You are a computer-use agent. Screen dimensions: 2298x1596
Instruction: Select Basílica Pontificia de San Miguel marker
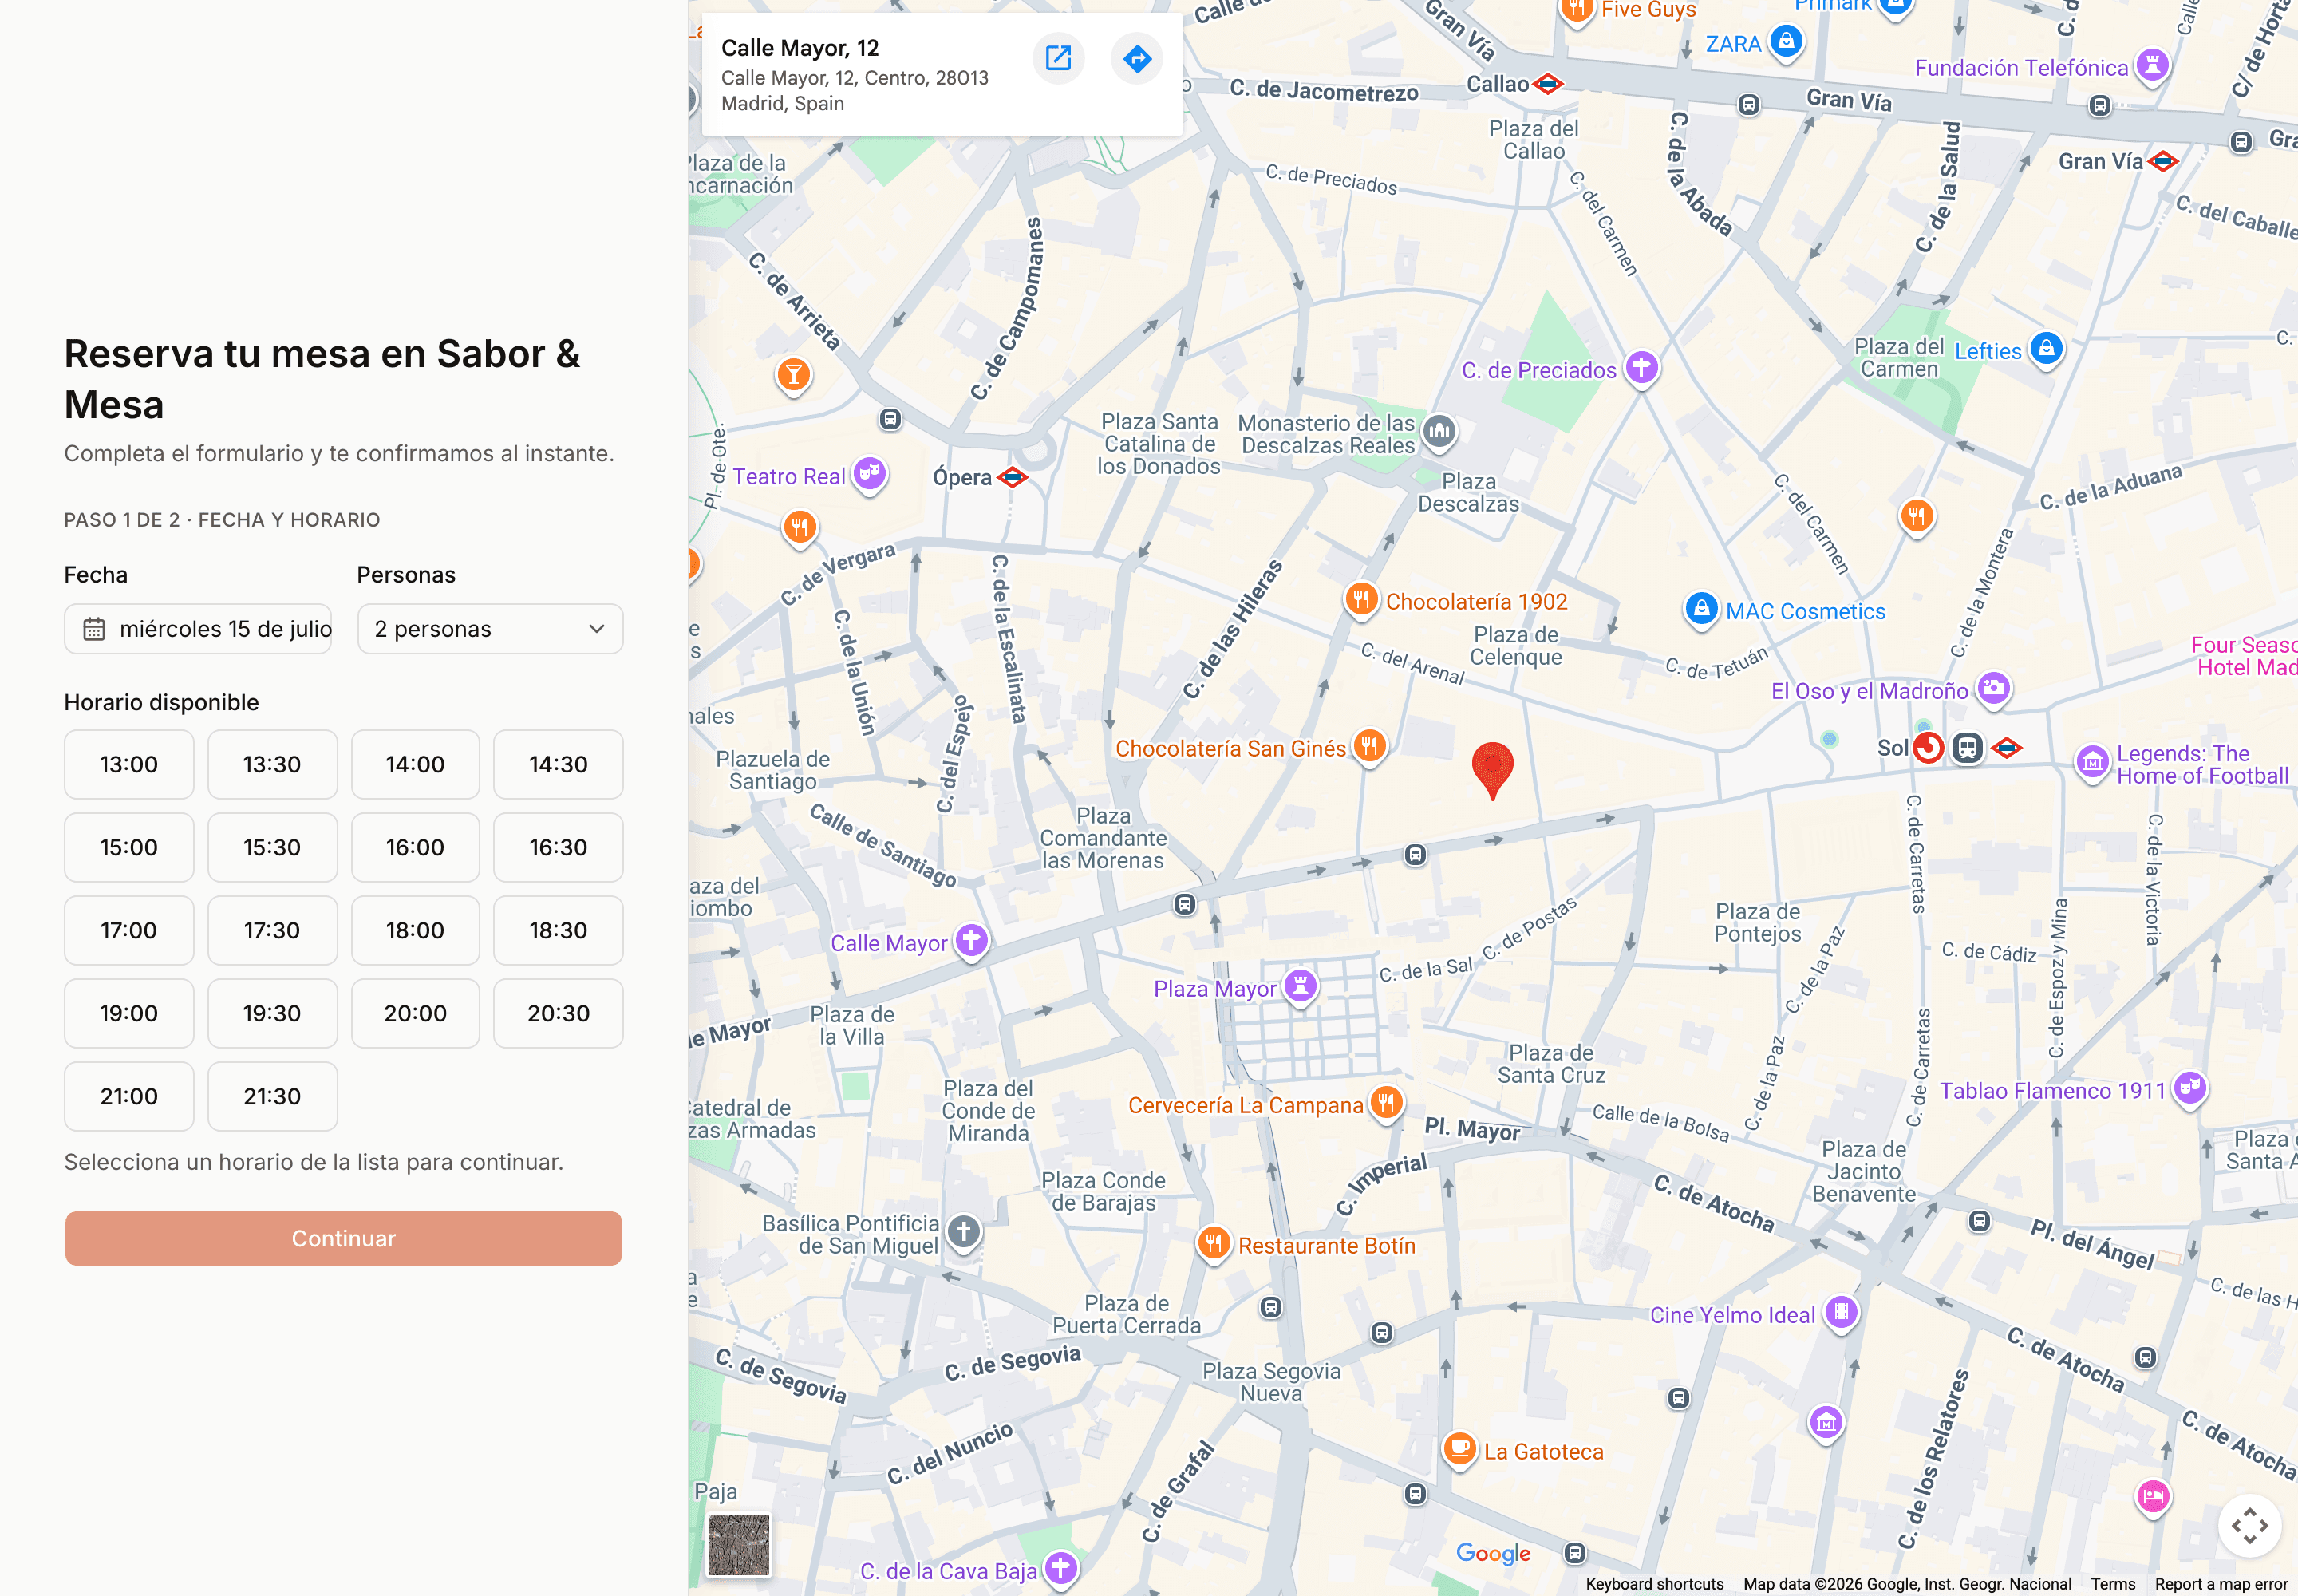pyautogui.click(x=964, y=1232)
